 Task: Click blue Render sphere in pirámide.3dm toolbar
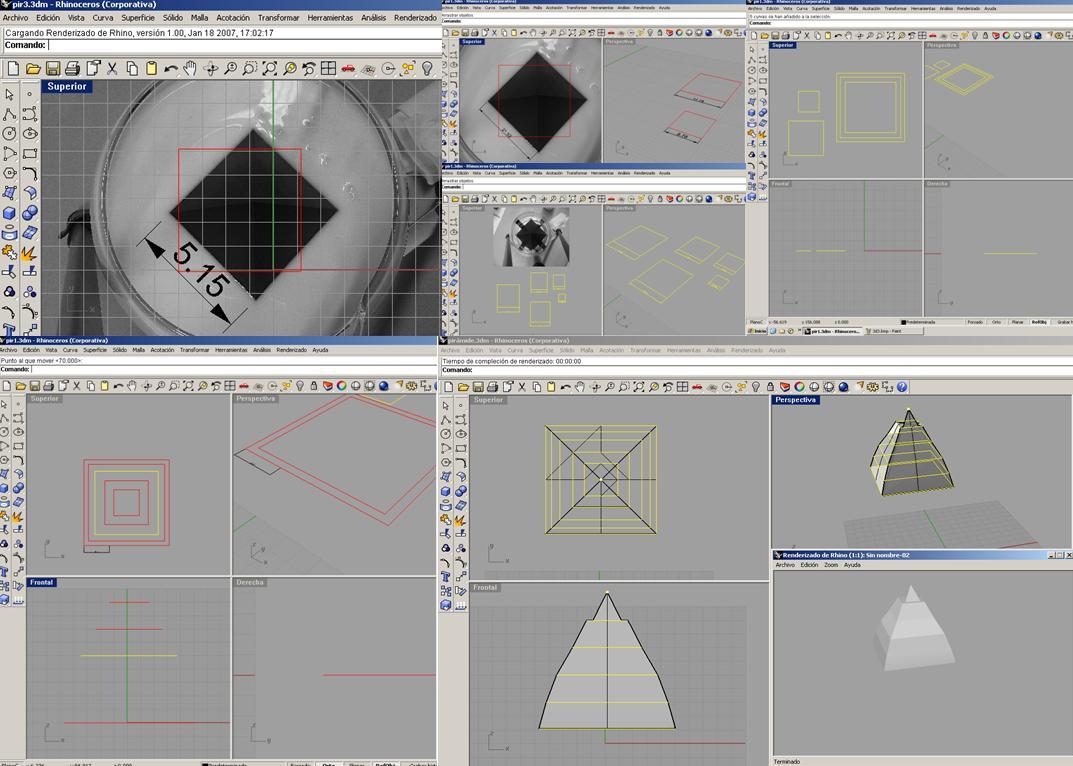pyautogui.click(x=844, y=387)
